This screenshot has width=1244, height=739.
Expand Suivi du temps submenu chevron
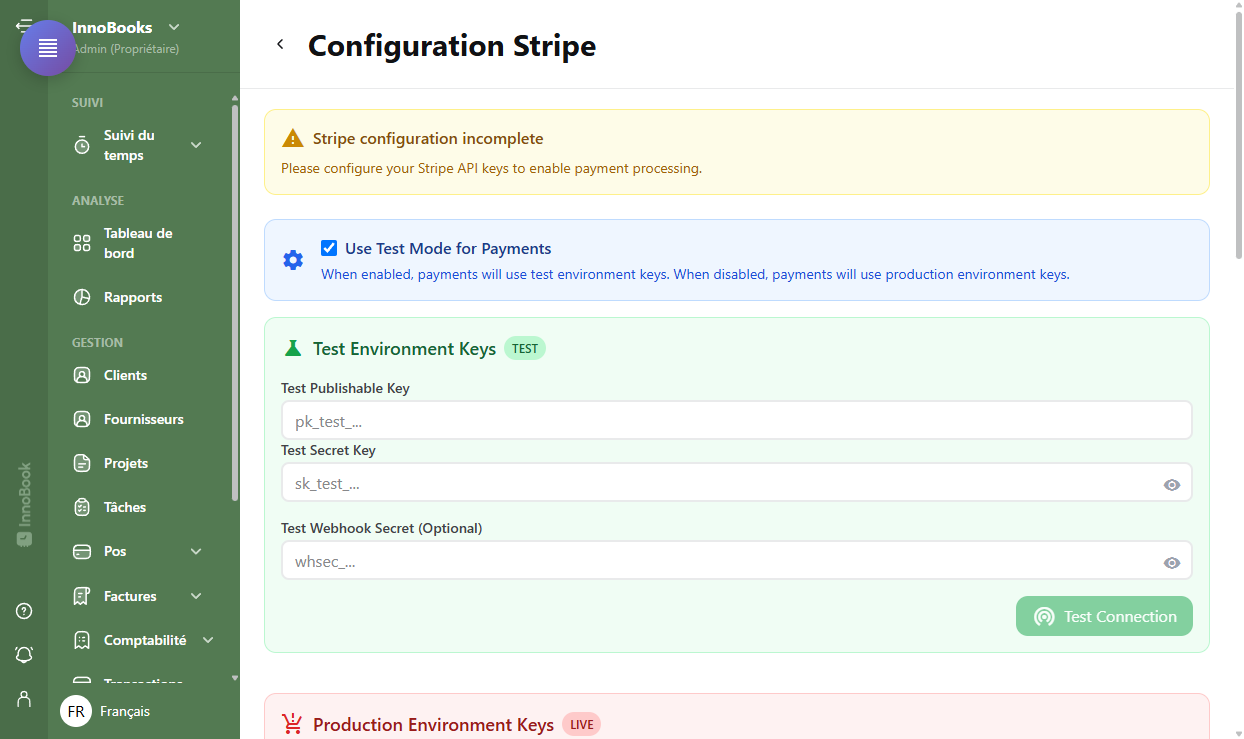pos(196,145)
